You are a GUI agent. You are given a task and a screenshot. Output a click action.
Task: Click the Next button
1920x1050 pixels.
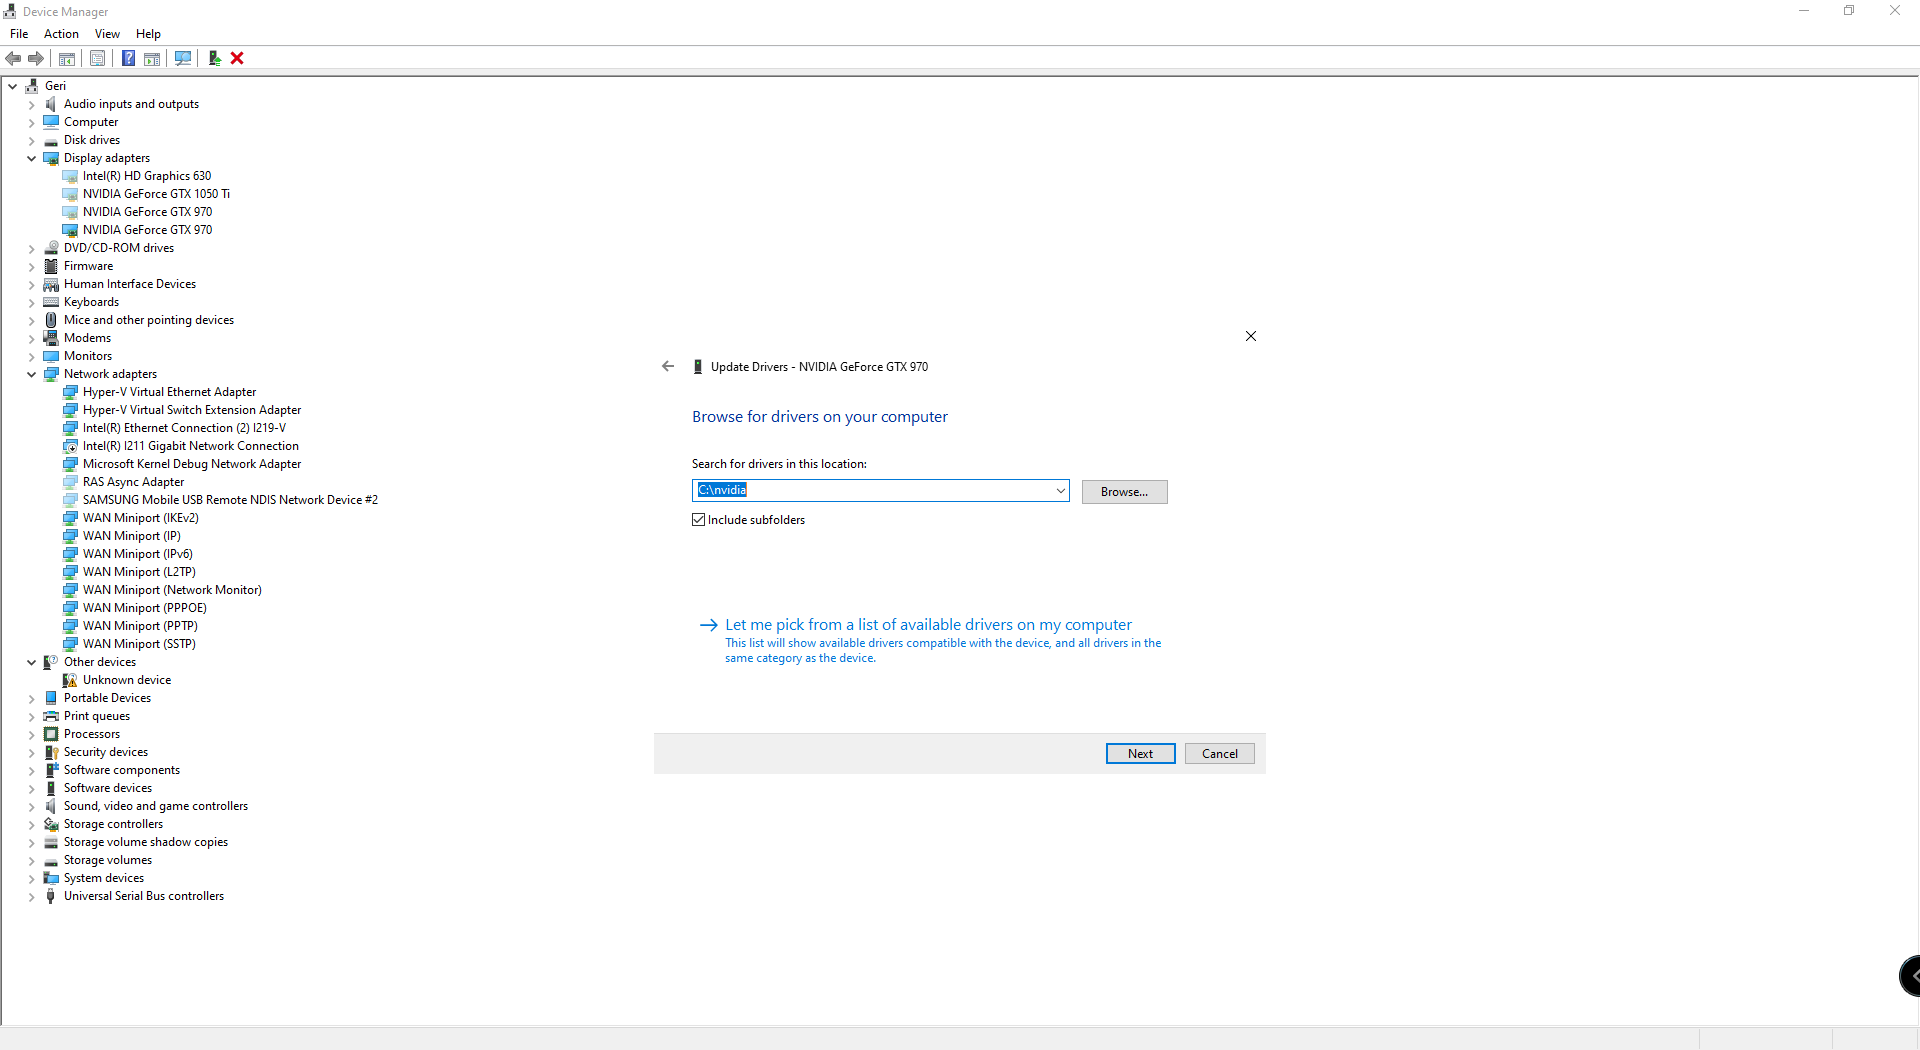pos(1140,753)
